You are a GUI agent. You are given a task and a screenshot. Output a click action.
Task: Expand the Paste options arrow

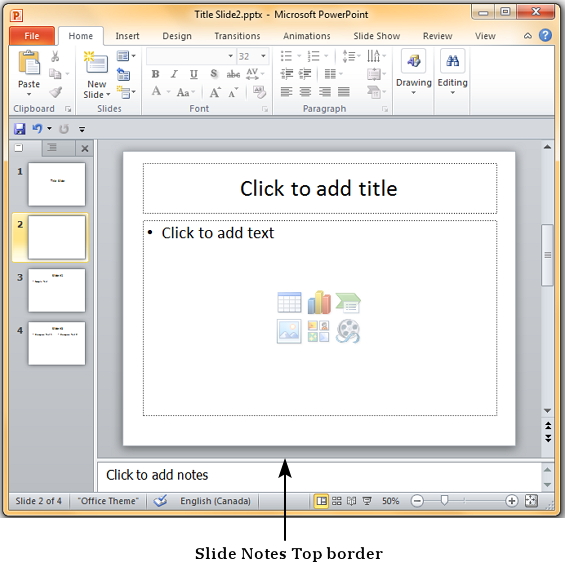point(29,95)
